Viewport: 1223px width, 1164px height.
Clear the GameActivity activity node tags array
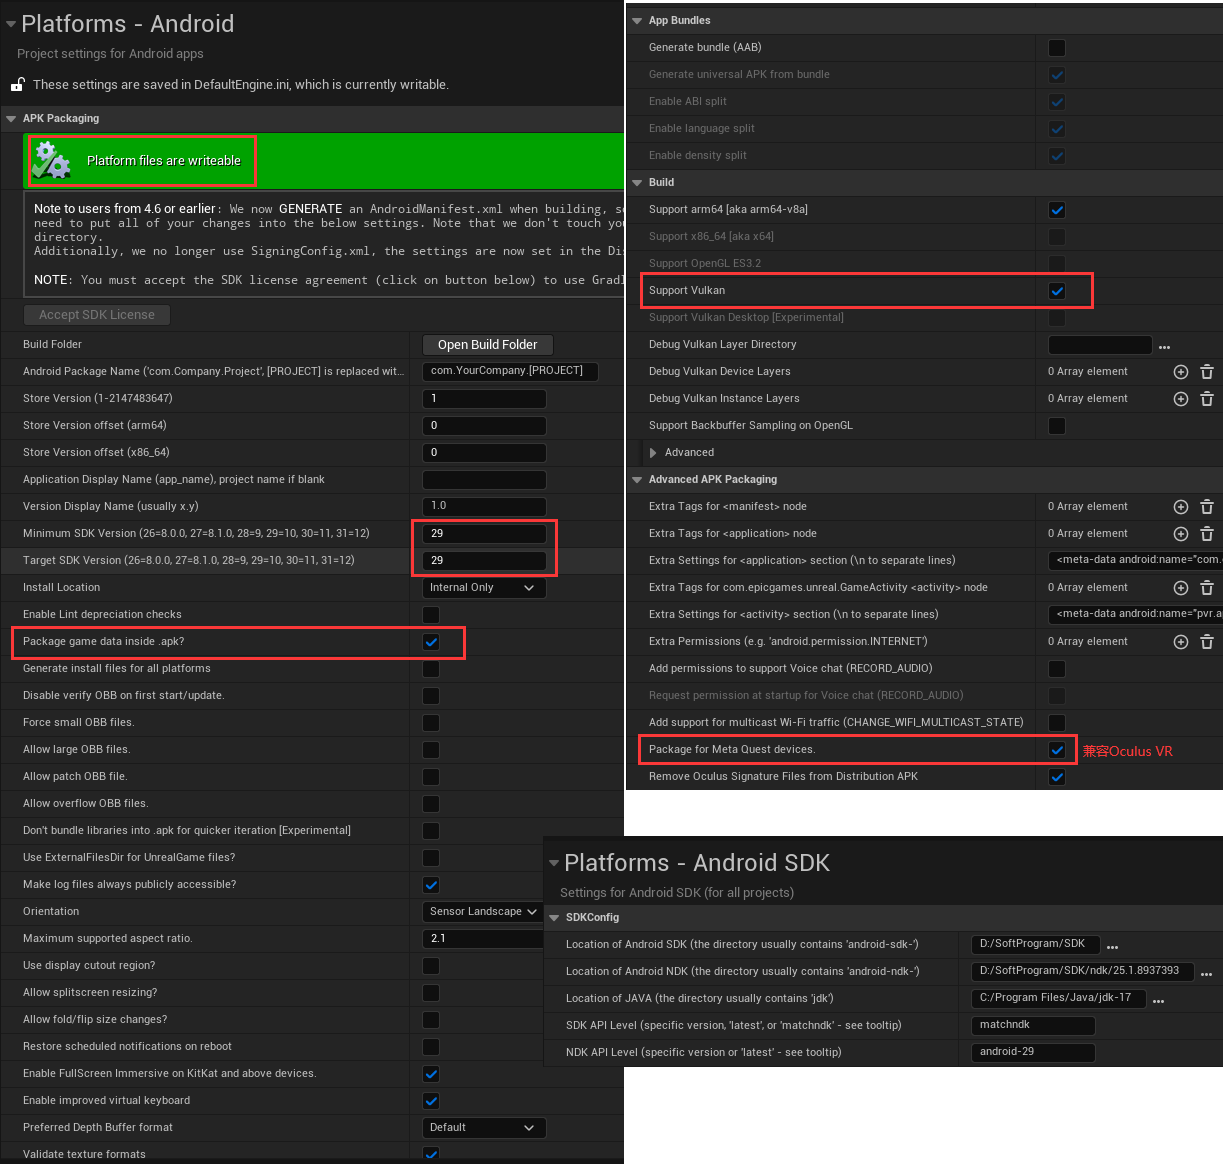[1207, 588]
